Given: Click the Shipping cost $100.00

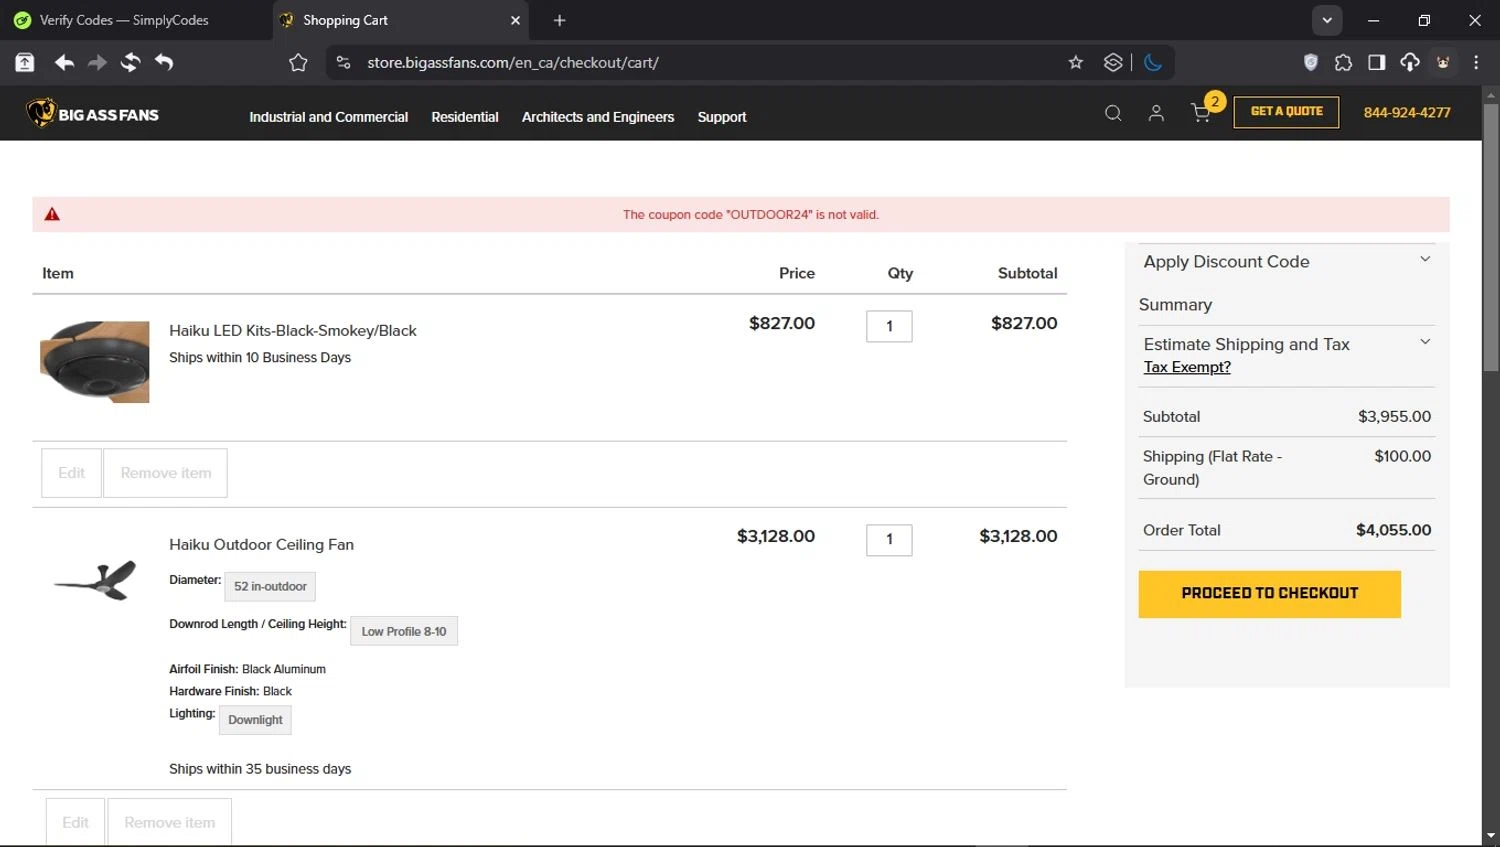Looking at the screenshot, I should (x=1402, y=457).
